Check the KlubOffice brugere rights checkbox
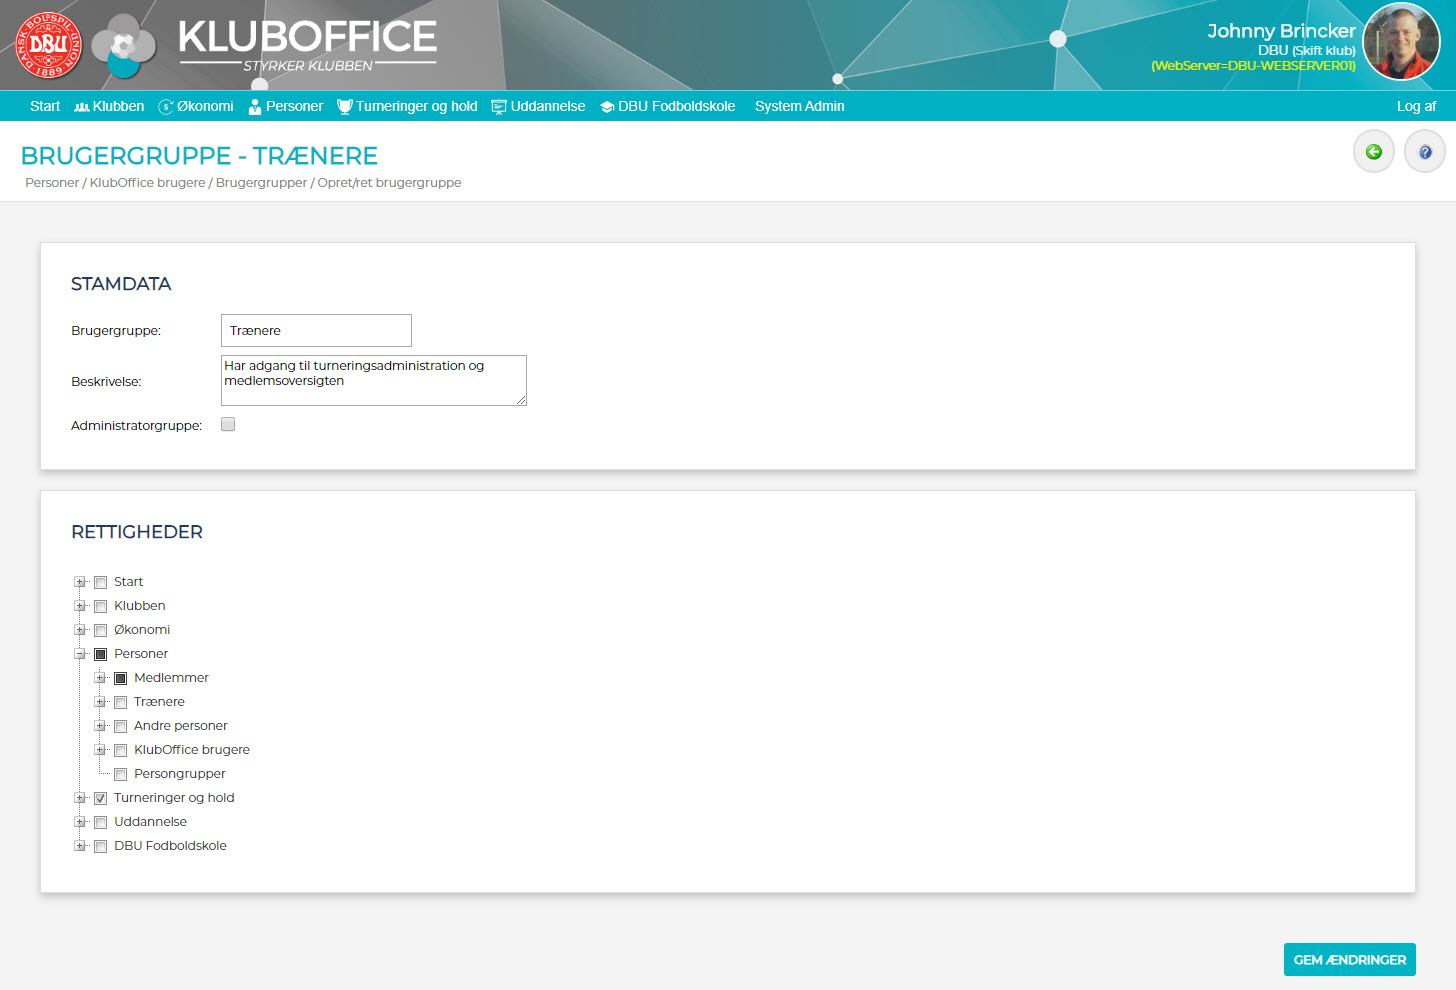Viewport: 1456px width, 990px height. coord(120,750)
